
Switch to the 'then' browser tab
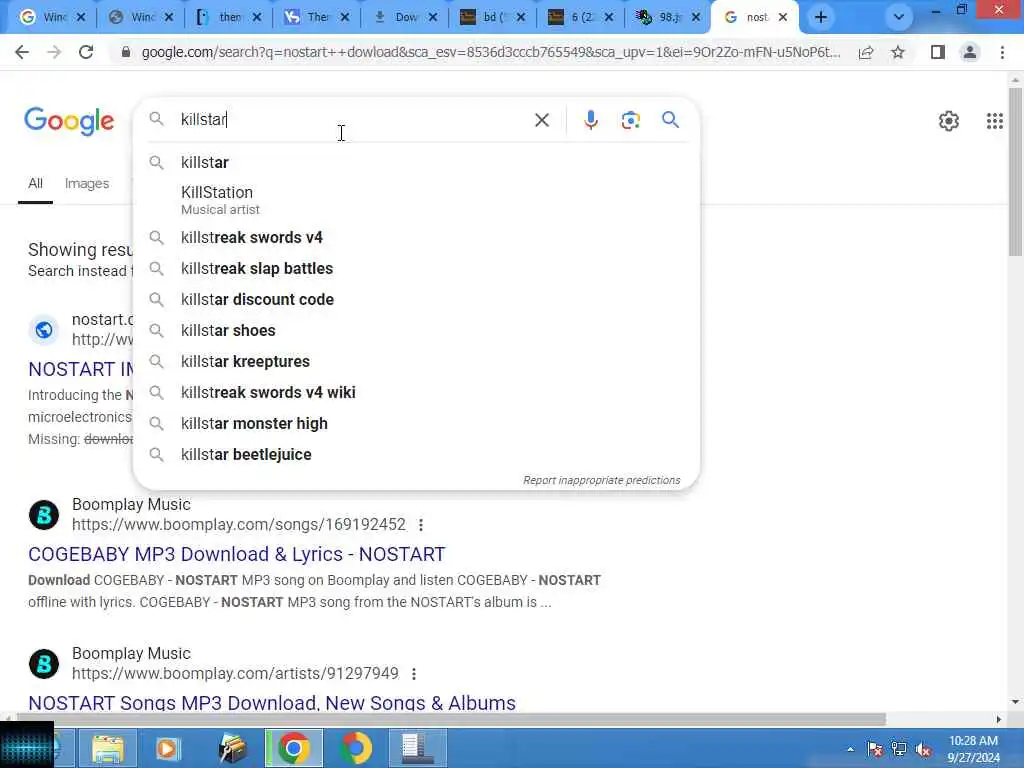coord(230,18)
